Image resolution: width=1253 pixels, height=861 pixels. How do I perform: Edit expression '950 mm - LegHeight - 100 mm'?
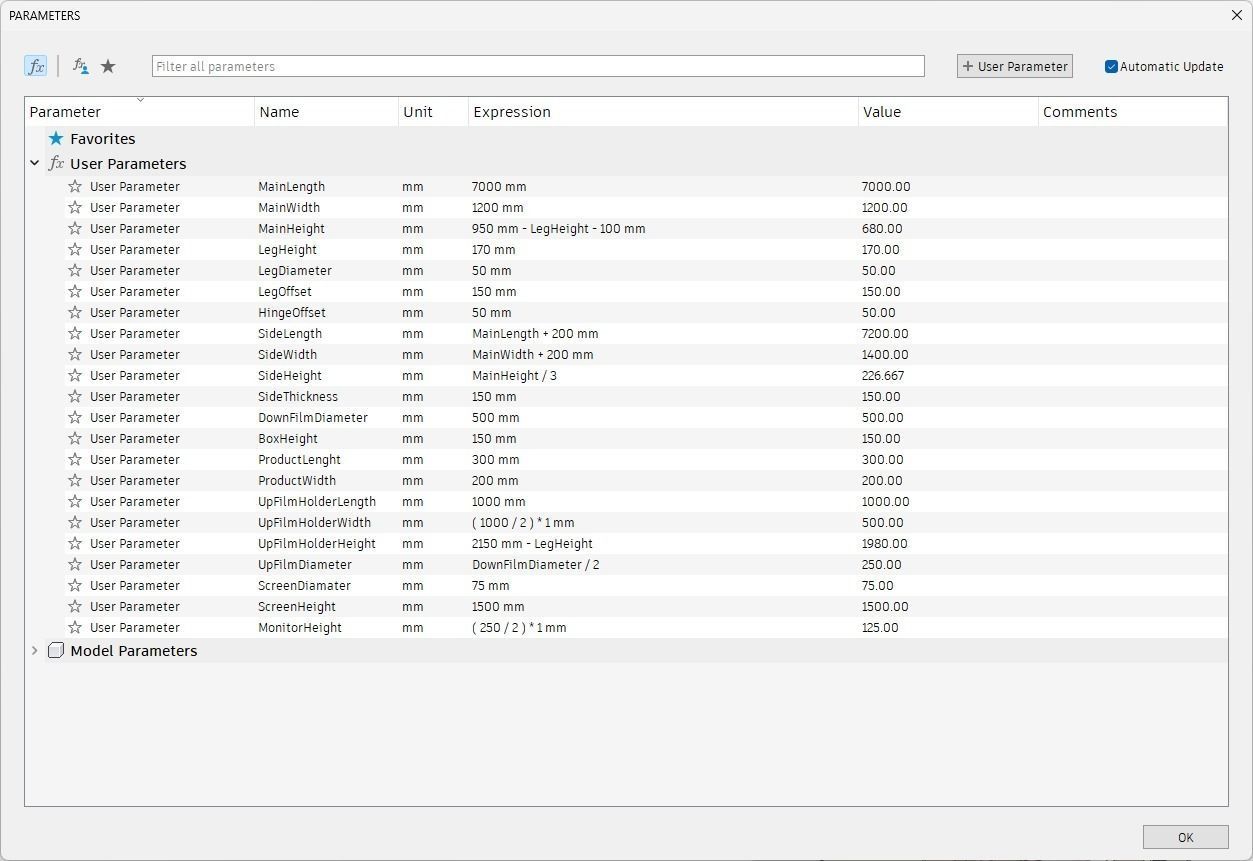click(x=558, y=228)
